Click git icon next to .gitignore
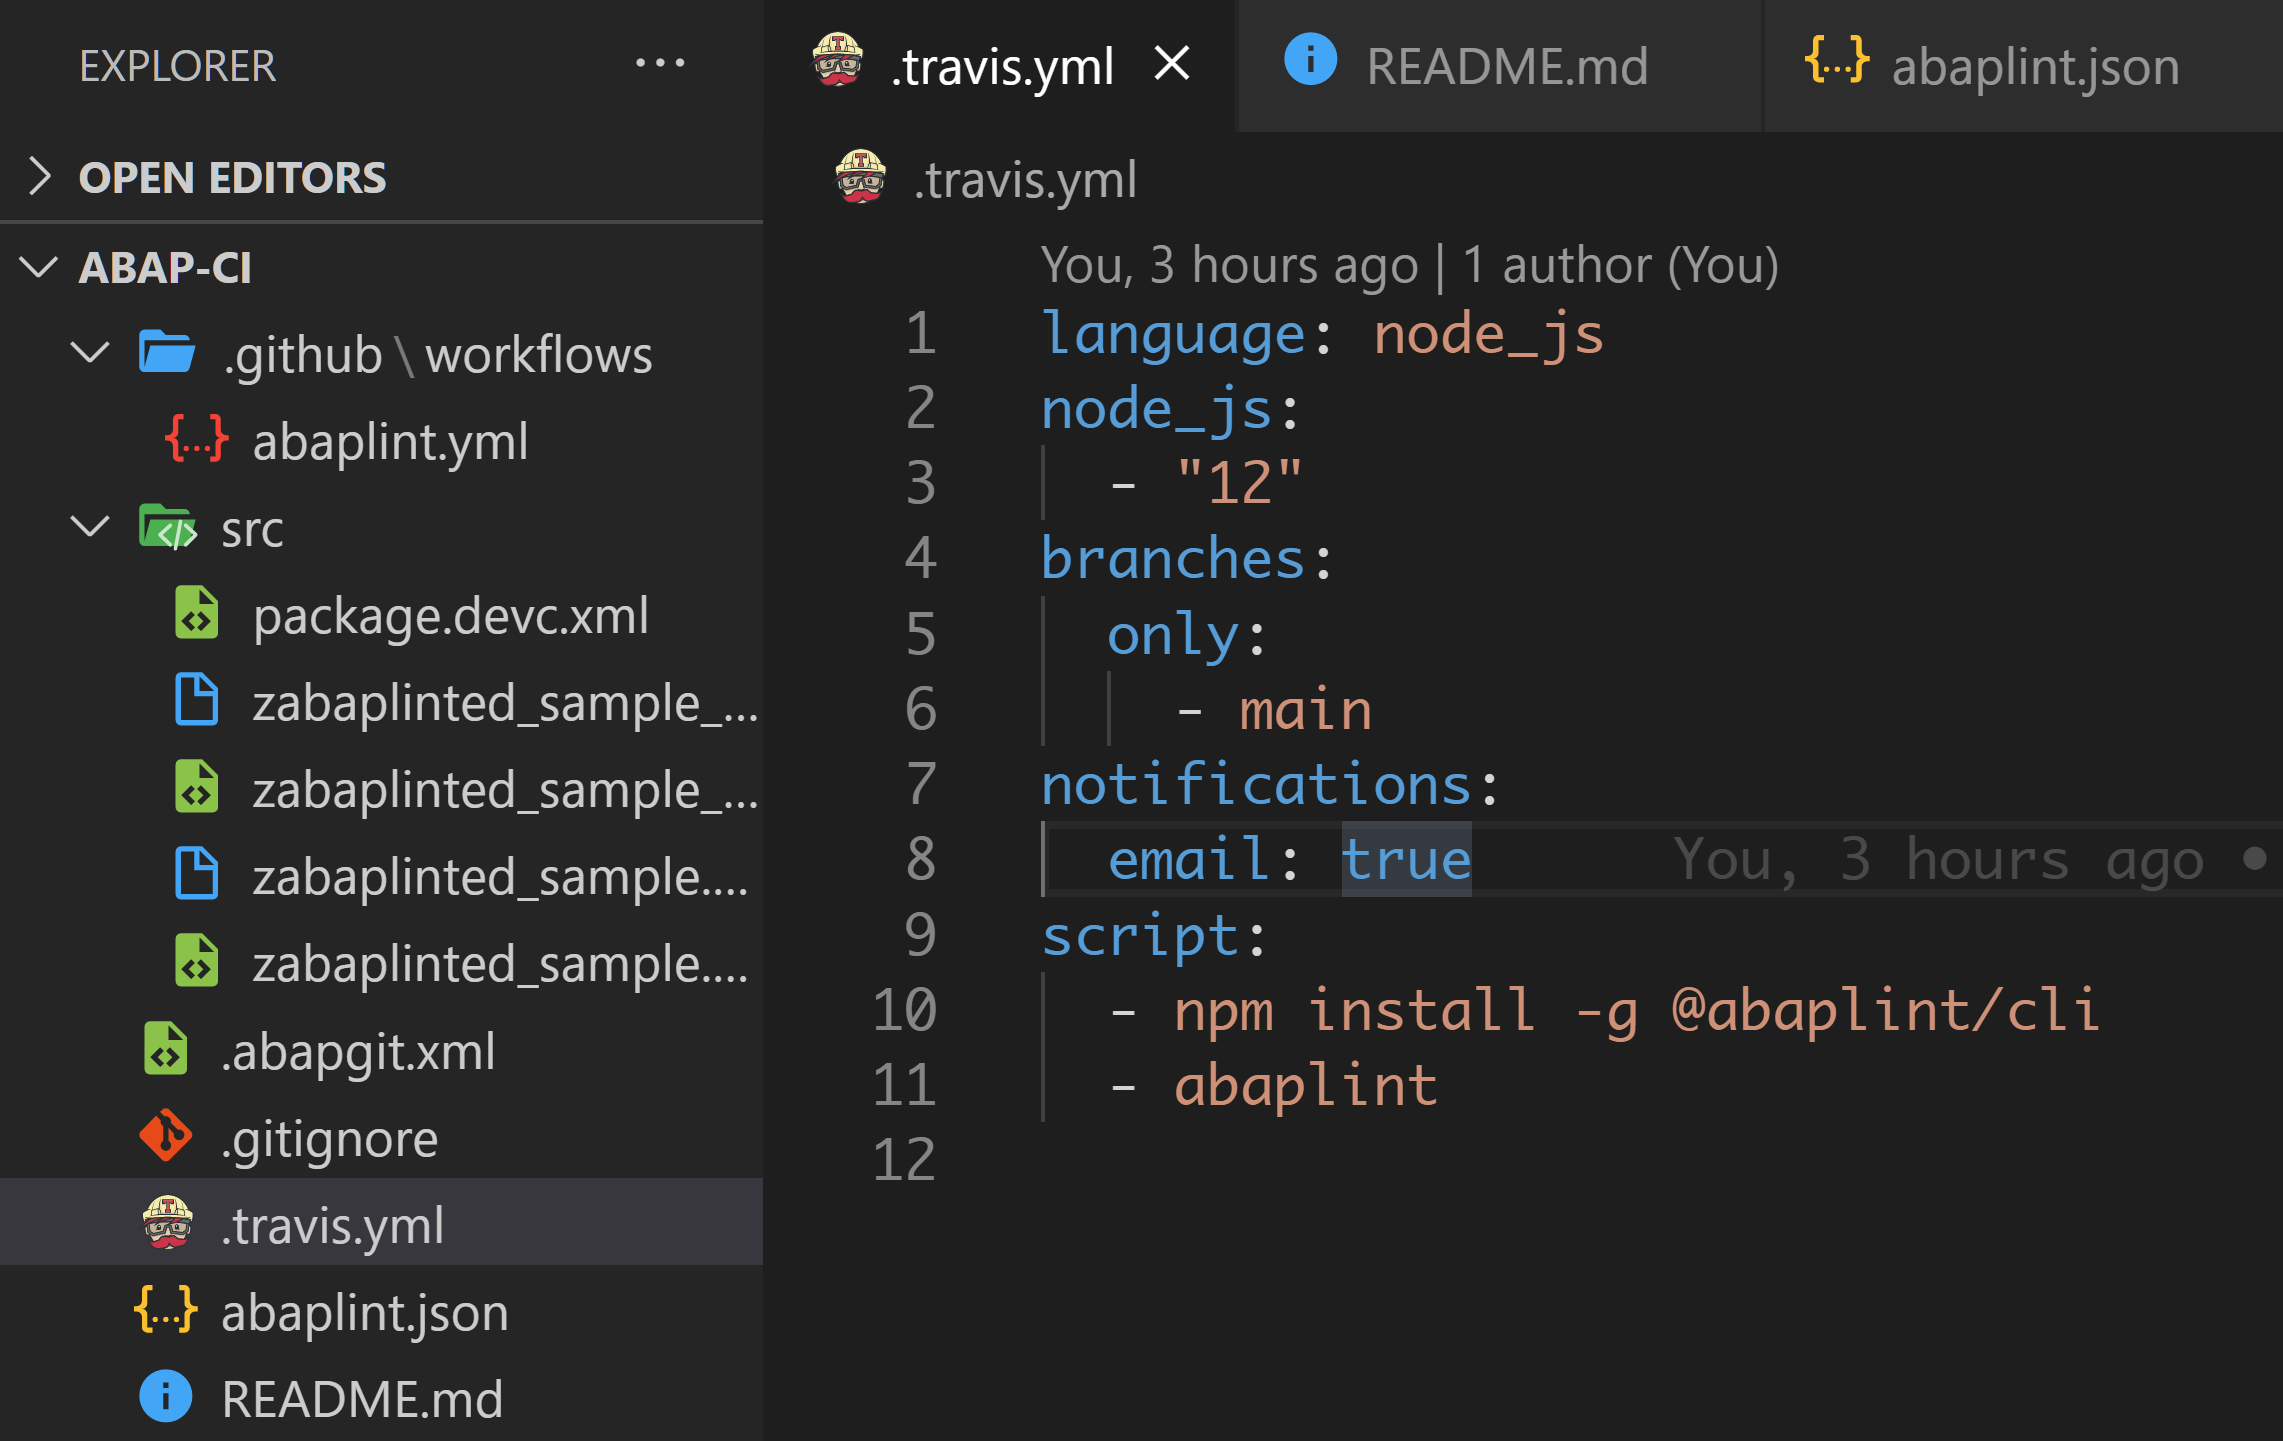The height and width of the screenshot is (1441, 2283). (x=166, y=1137)
